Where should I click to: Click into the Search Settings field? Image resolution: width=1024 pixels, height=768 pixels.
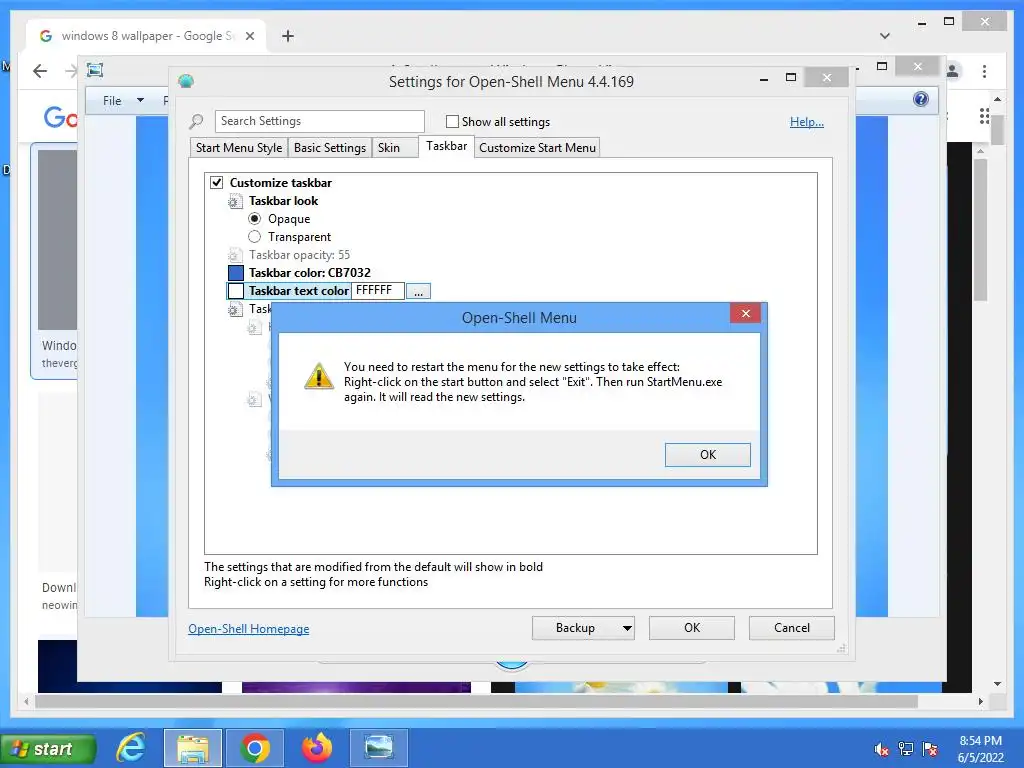pos(319,121)
